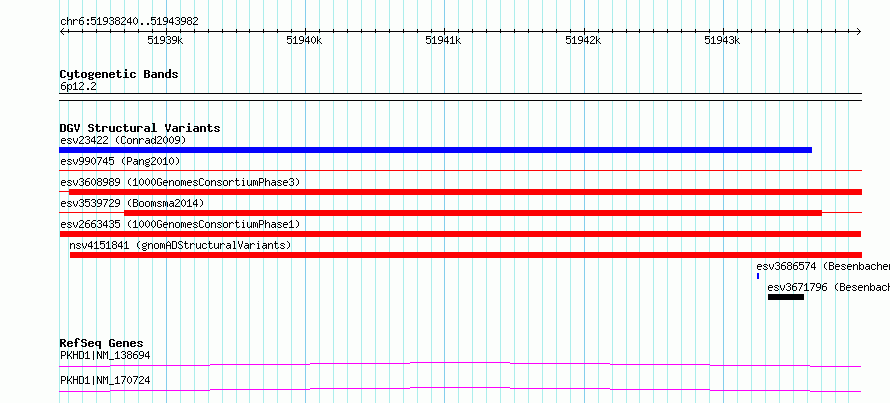Open nsv4151841 gnomADStructuralVariants label
Viewport: 890px width, 403px height.
coord(180,245)
